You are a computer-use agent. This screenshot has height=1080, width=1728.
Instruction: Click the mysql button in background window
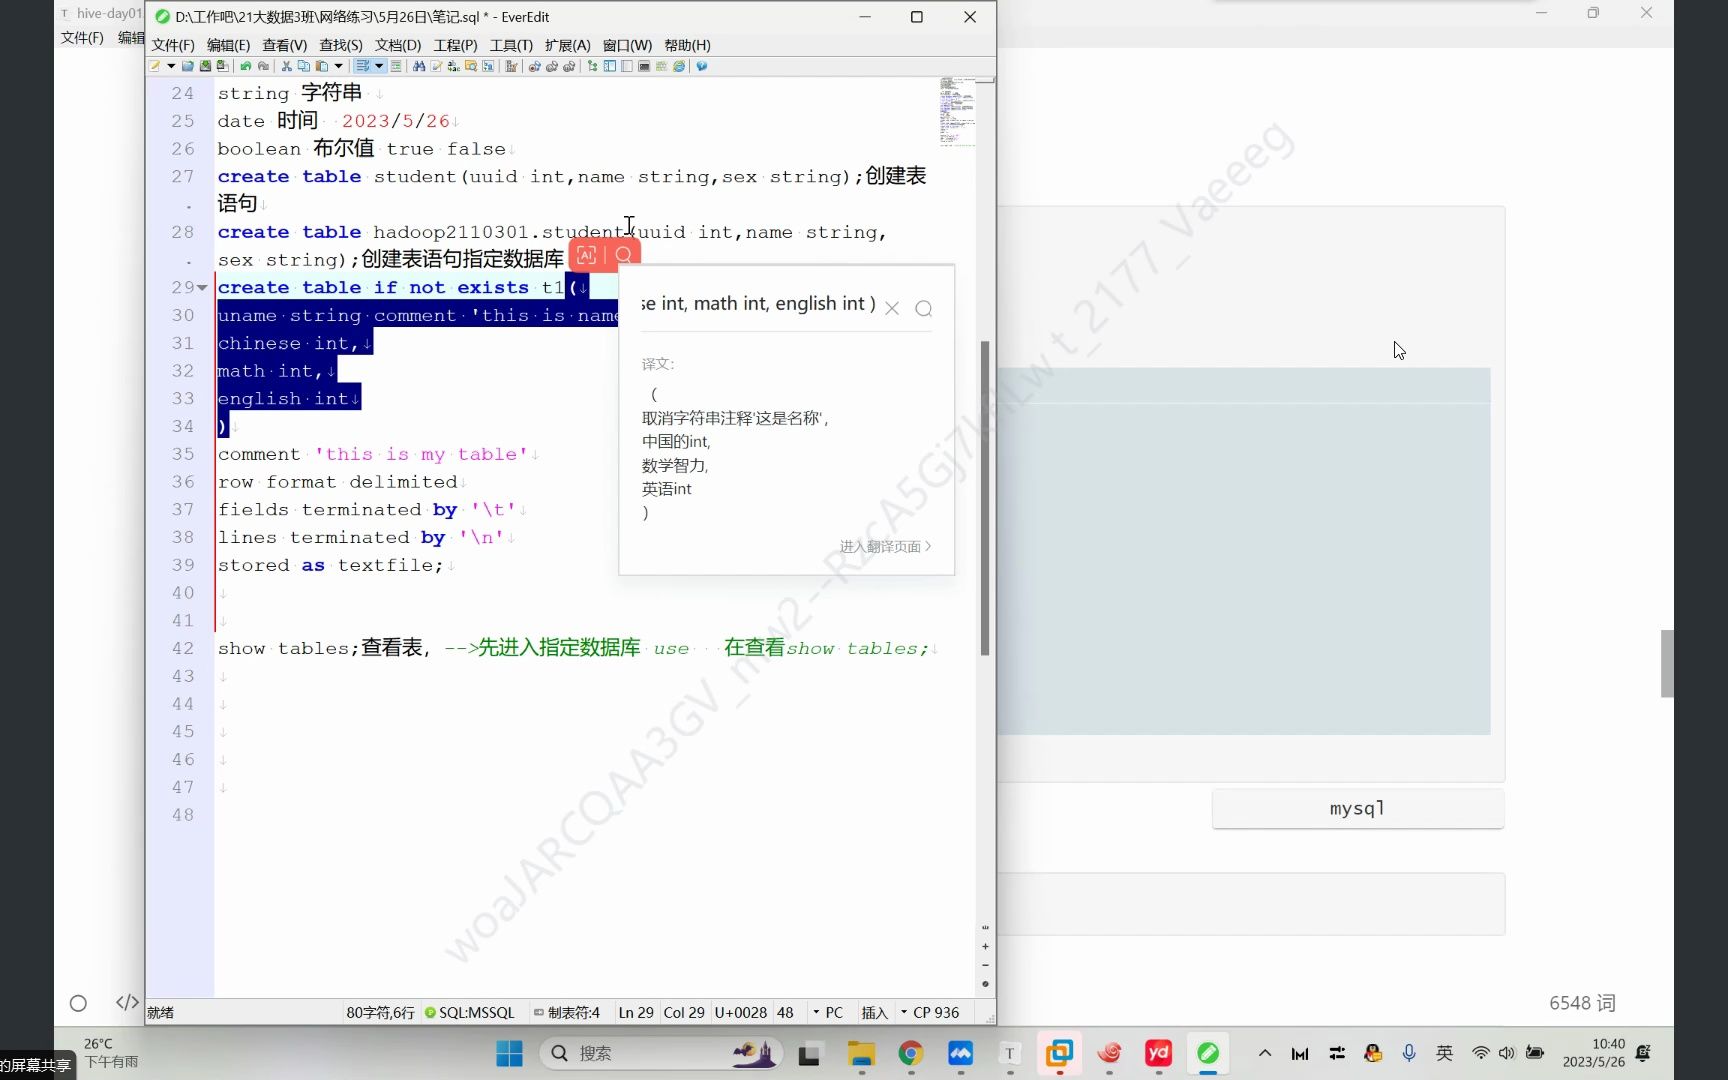click(x=1357, y=808)
